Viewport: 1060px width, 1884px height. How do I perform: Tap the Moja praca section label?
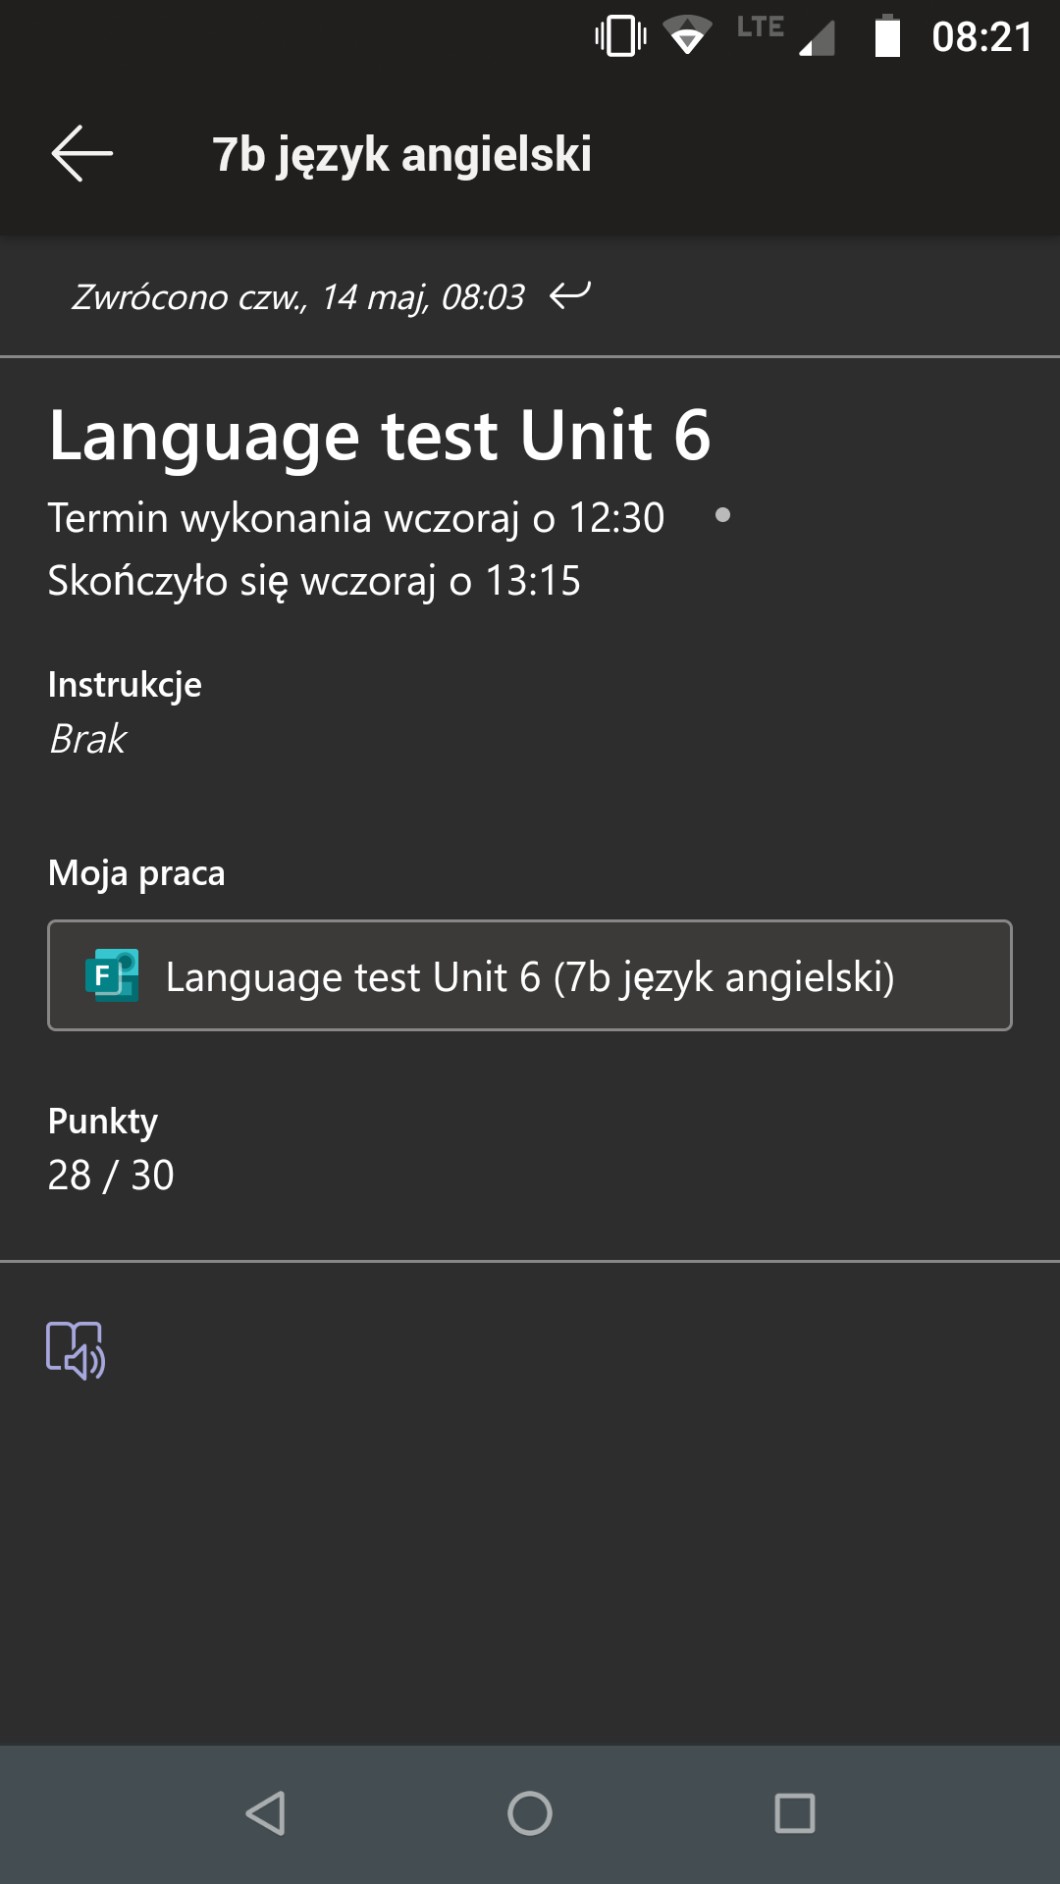tap(137, 873)
